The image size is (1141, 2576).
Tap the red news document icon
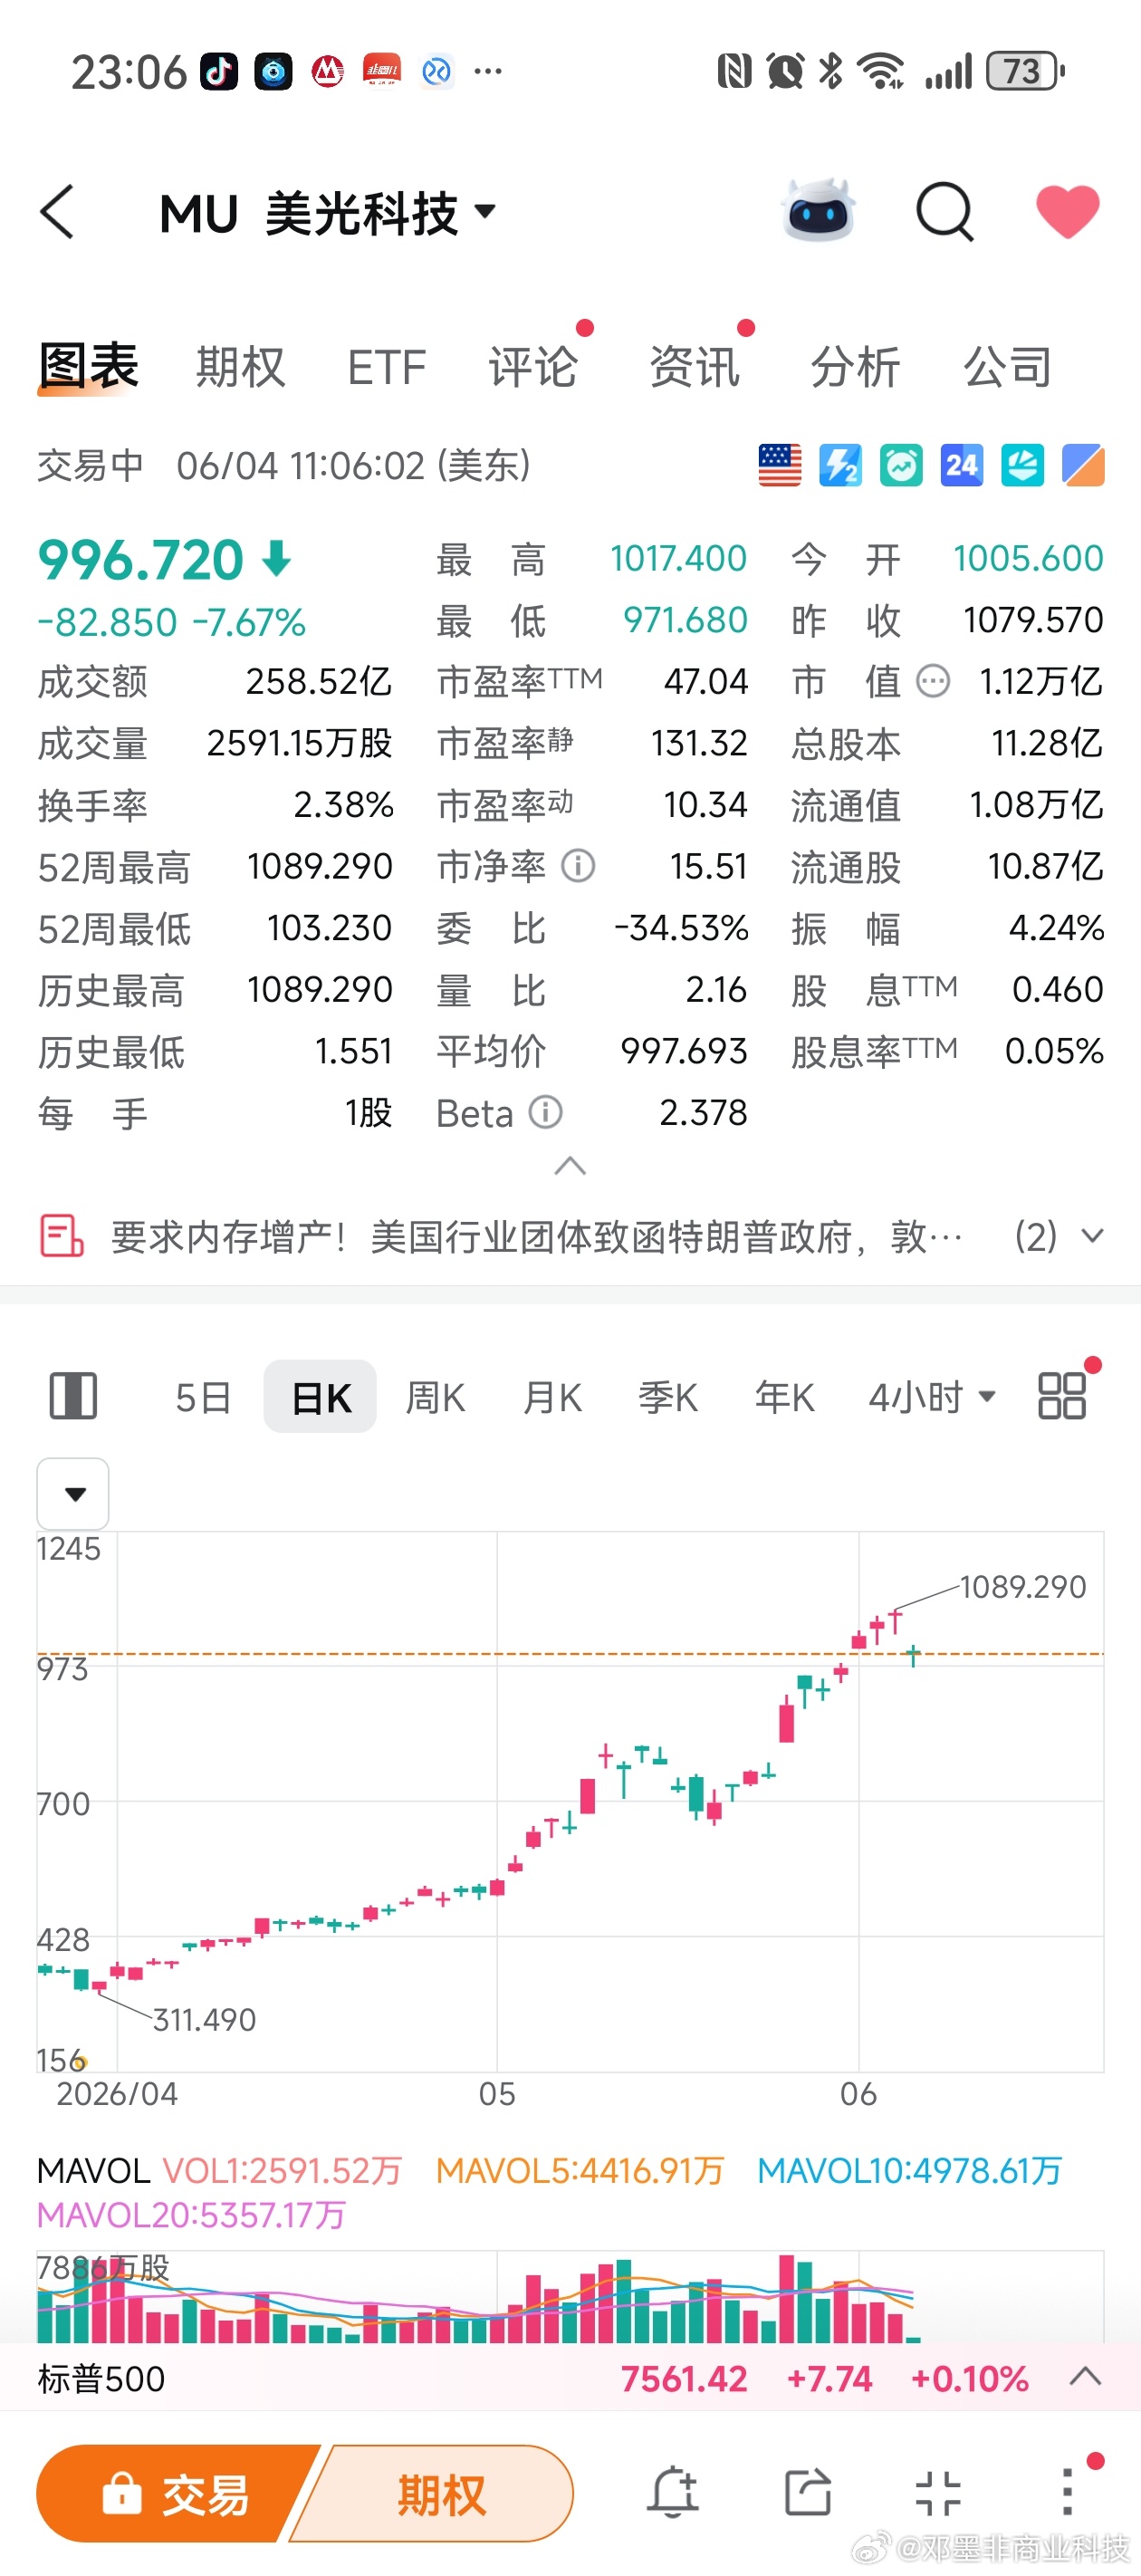pos(61,1236)
